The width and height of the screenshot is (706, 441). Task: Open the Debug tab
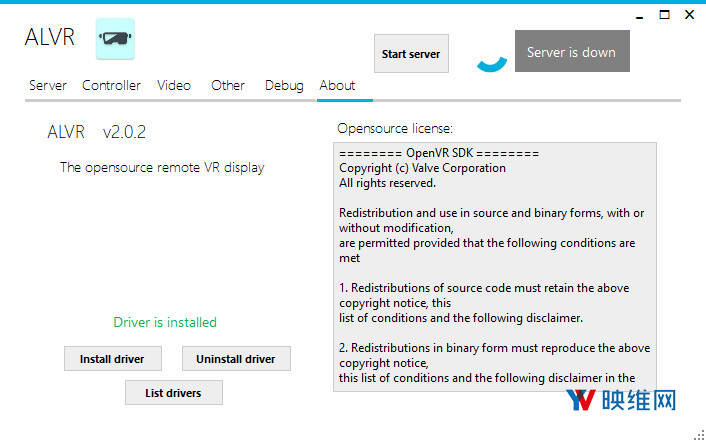coord(284,86)
